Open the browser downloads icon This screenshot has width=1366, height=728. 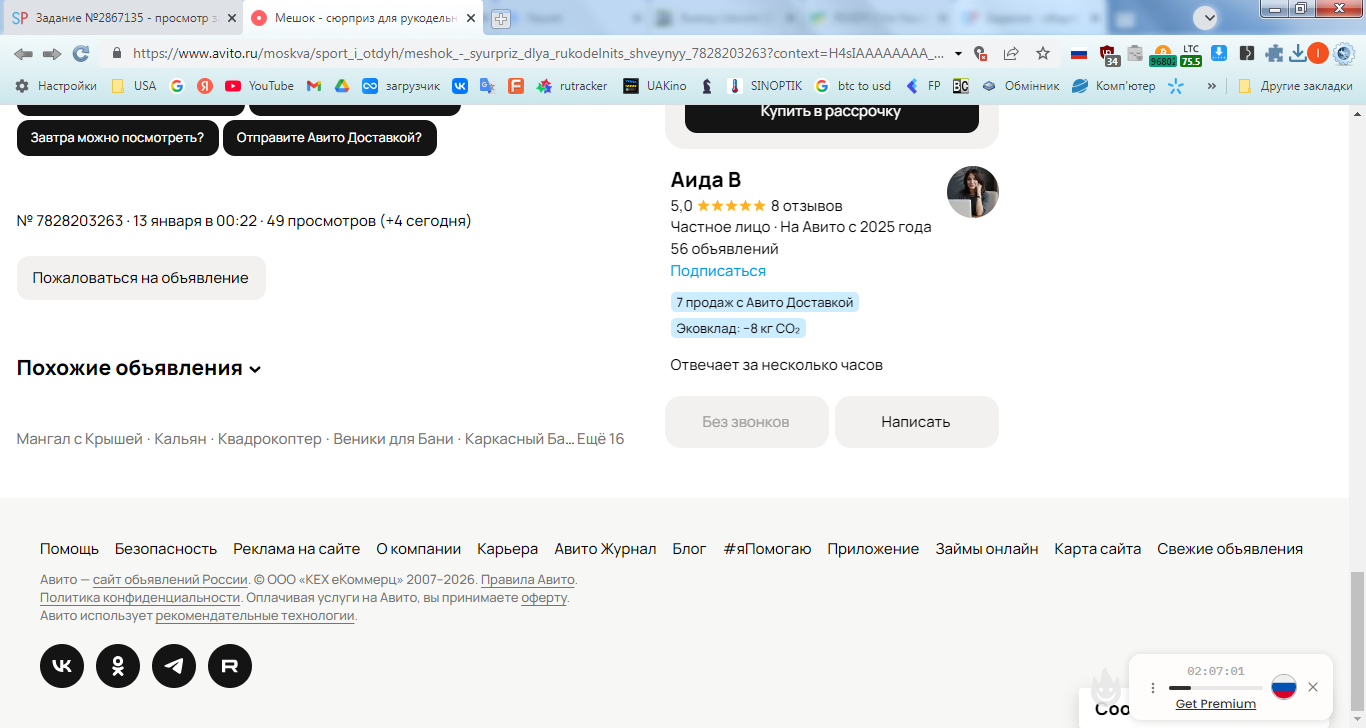coord(1297,54)
